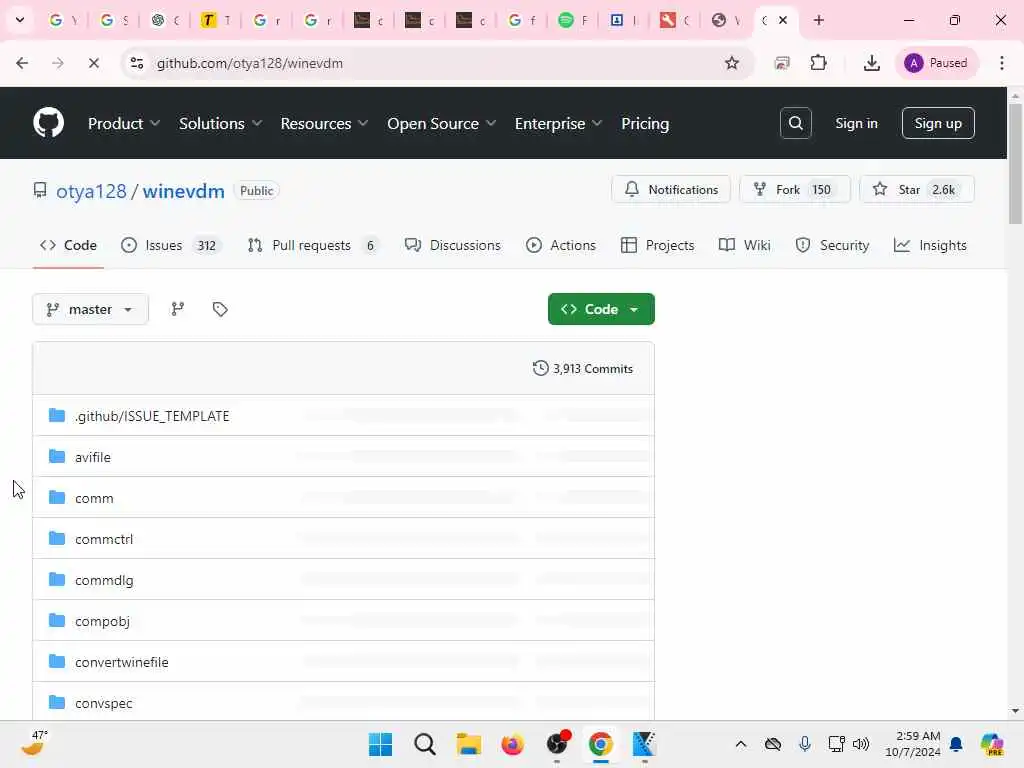Viewport: 1024px width, 768px height.
Task: Click the Notifications button
Action: [671, 189]
